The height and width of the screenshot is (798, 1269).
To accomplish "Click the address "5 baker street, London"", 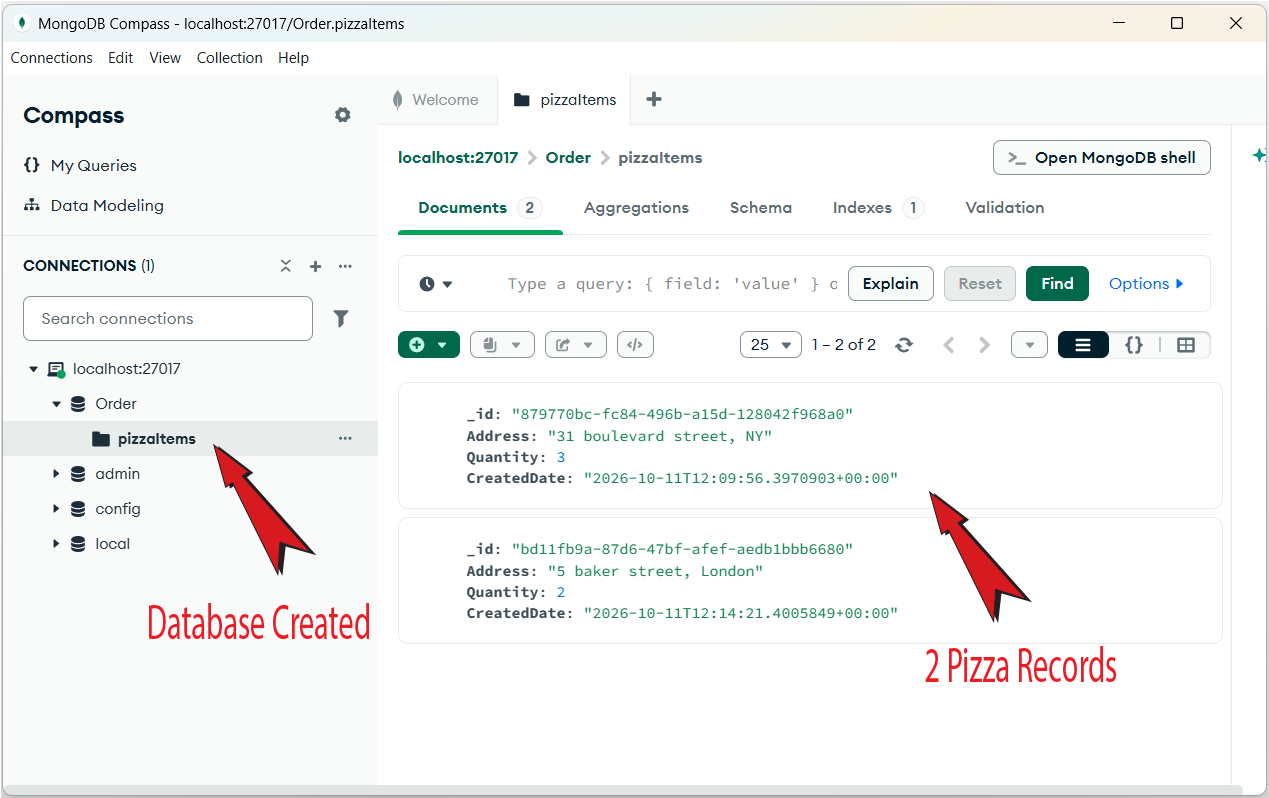I will 655,571.
